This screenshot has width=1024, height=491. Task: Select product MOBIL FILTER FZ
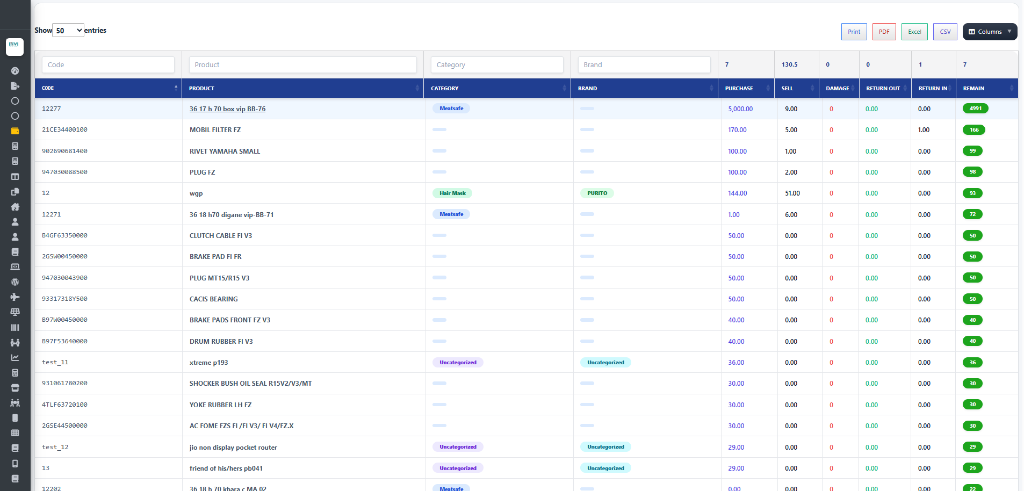215,130
